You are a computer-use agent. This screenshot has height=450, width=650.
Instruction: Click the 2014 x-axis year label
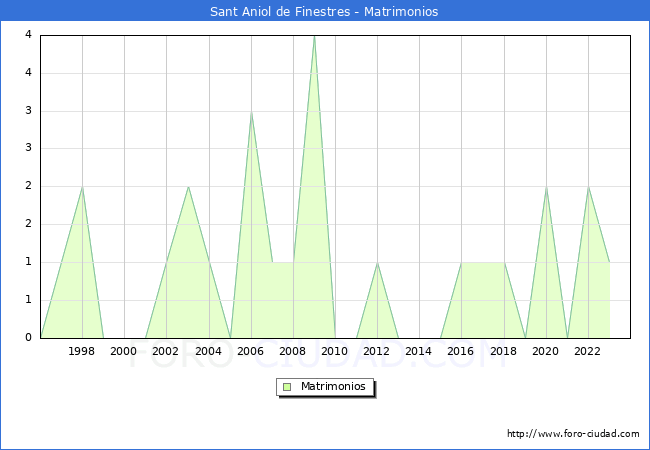(419, 351)
